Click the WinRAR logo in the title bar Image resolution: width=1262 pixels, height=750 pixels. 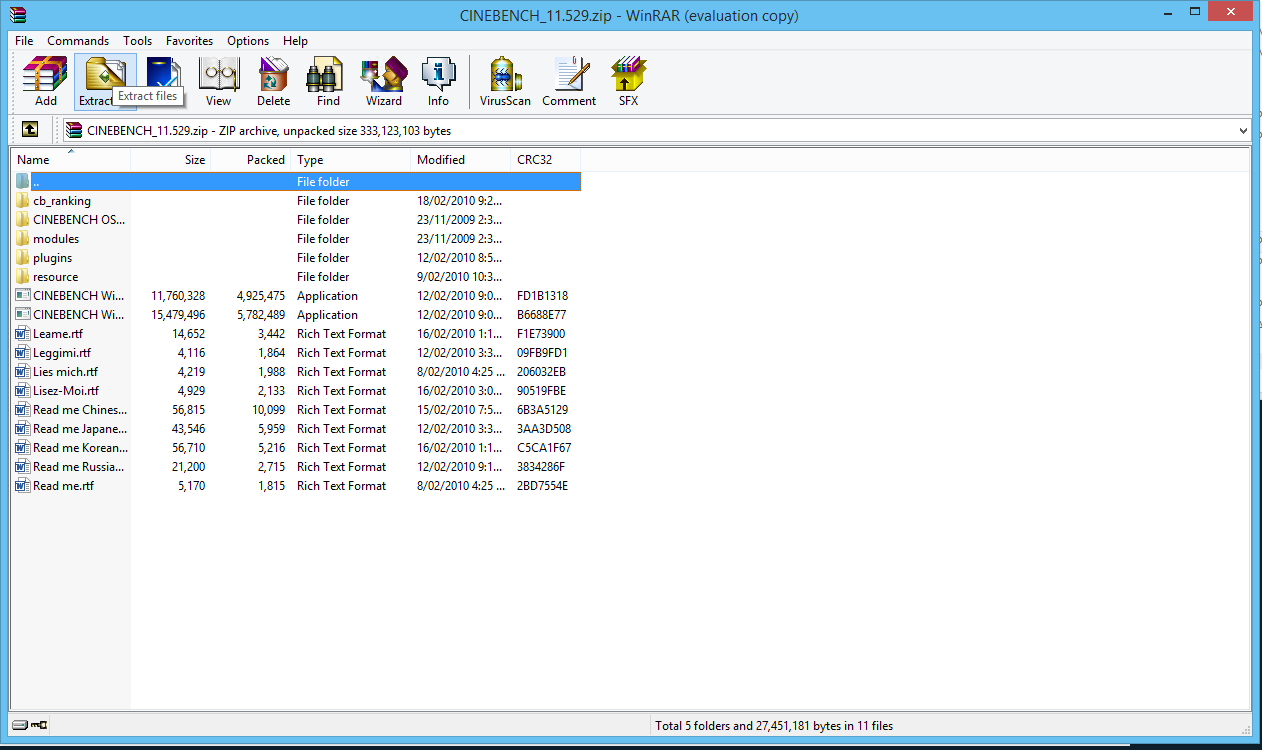pos(19,15)
